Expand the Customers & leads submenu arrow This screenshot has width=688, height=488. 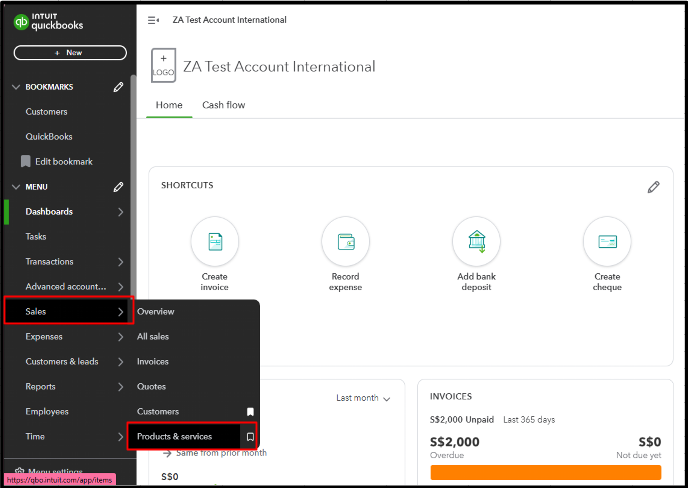[x=121, y=362]
